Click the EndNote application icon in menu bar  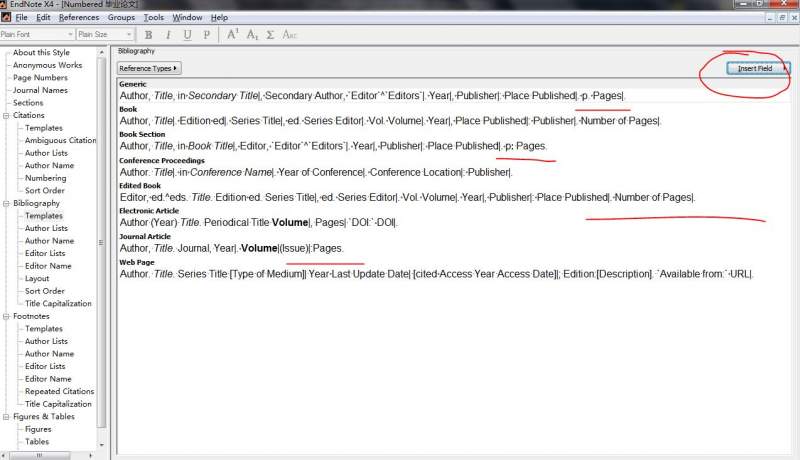tap(6, 17)
